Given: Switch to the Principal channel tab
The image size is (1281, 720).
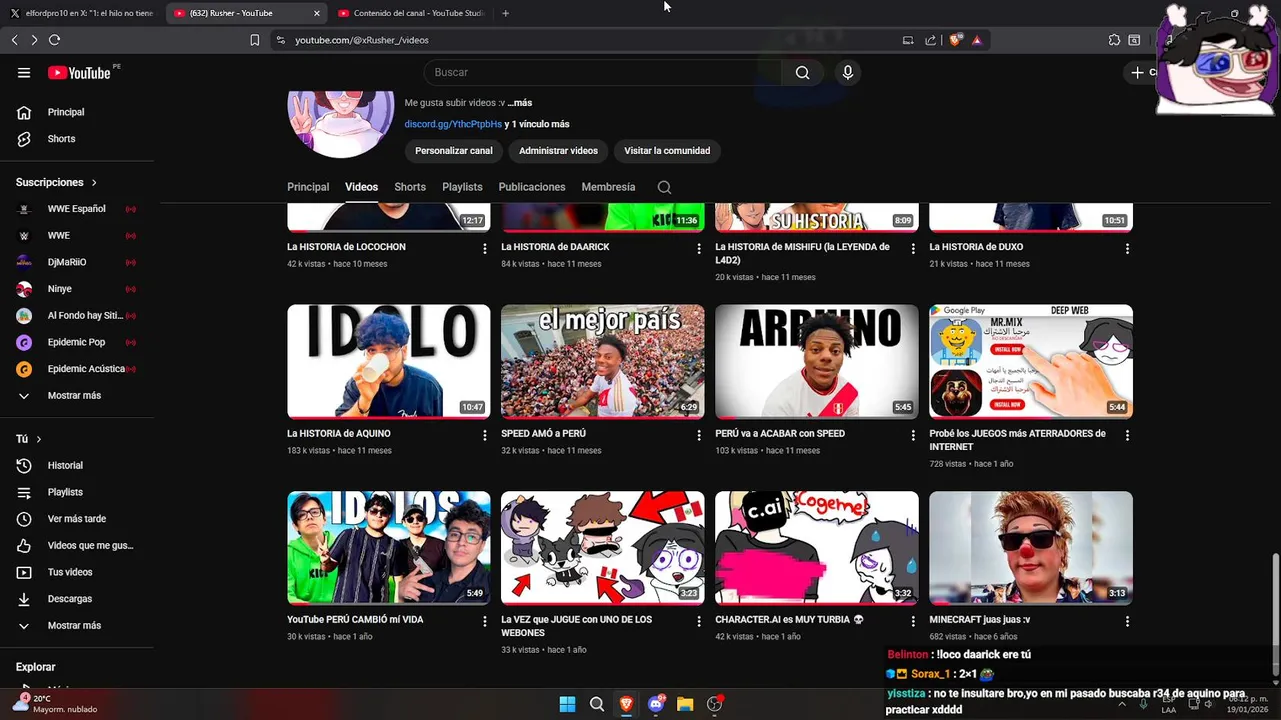Looking at the screenshot, I should (x=308, y=187).
